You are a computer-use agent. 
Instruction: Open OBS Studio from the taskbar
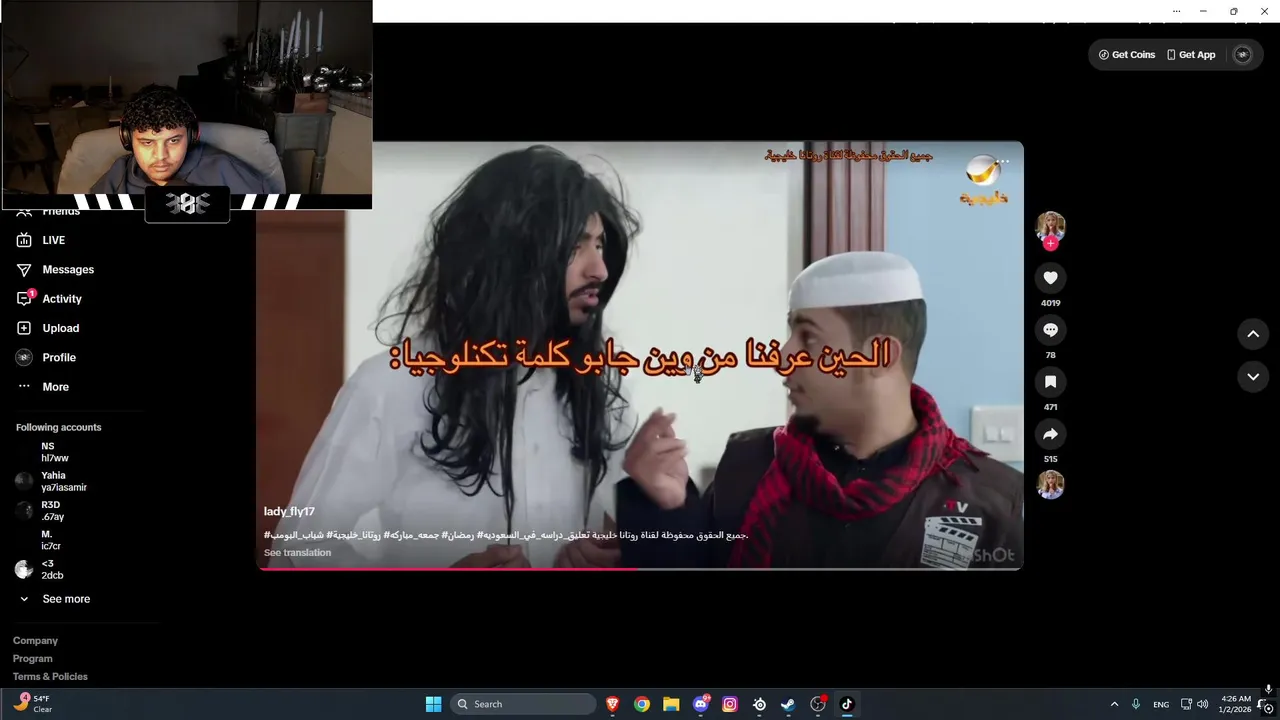(818, 704)
